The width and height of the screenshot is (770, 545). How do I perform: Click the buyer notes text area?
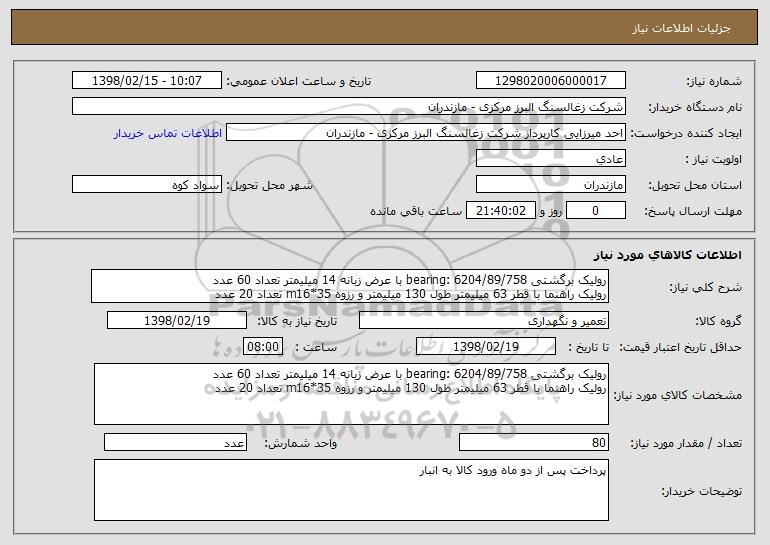point(351,490)
